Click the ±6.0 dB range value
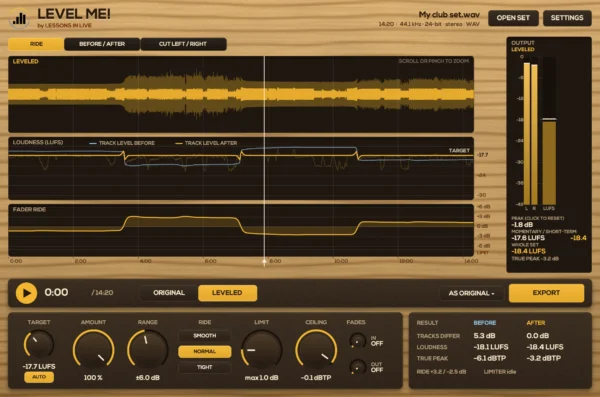This screenshot has height=397, width=600. 148,377
